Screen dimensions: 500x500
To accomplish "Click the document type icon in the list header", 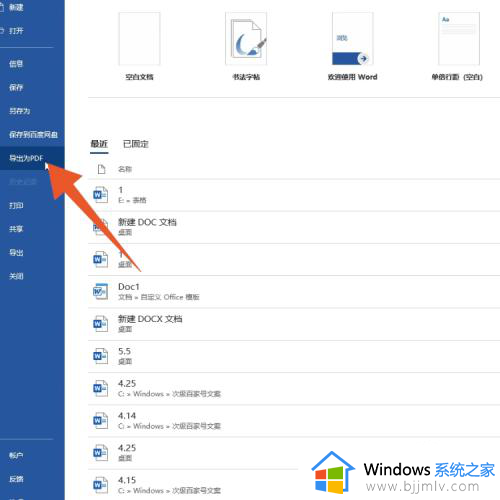I will point(101,169).
